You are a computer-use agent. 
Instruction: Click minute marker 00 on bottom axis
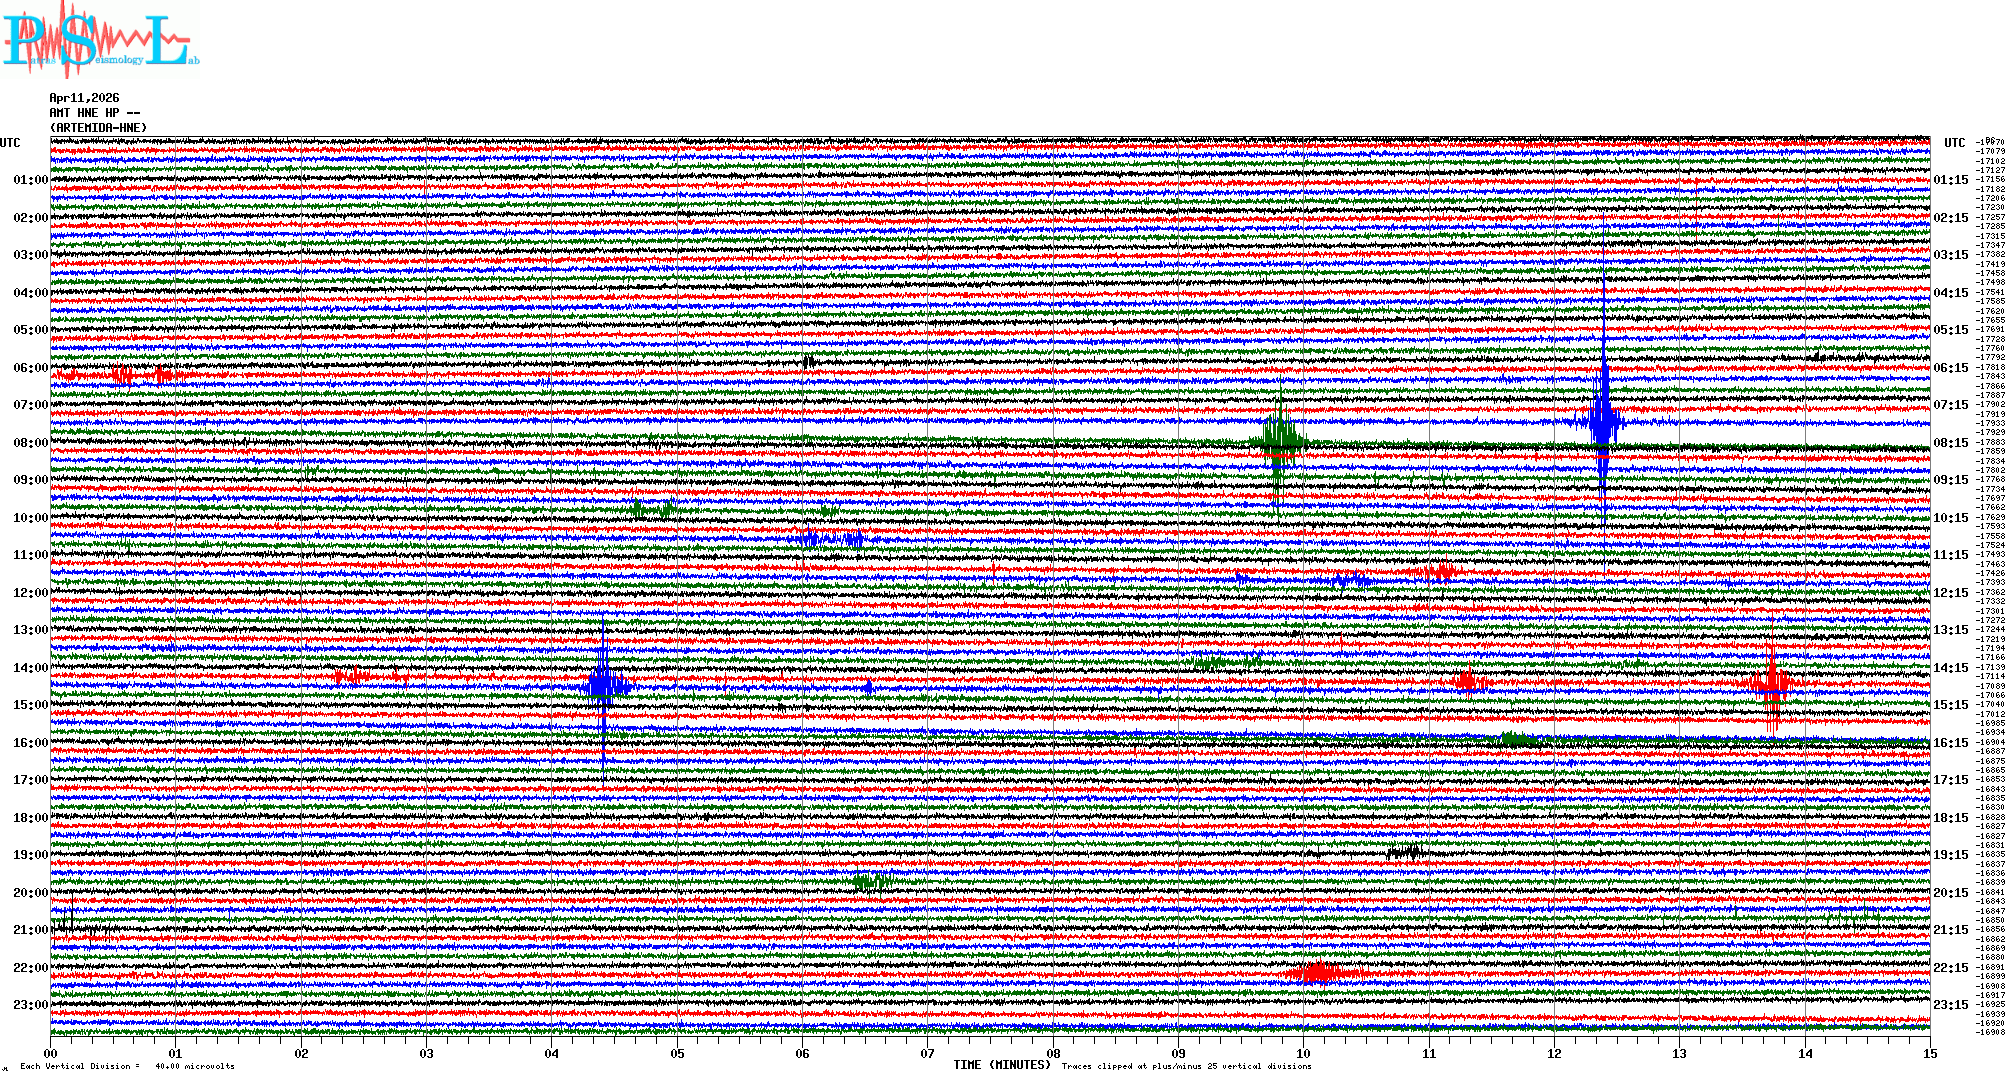51,1054
